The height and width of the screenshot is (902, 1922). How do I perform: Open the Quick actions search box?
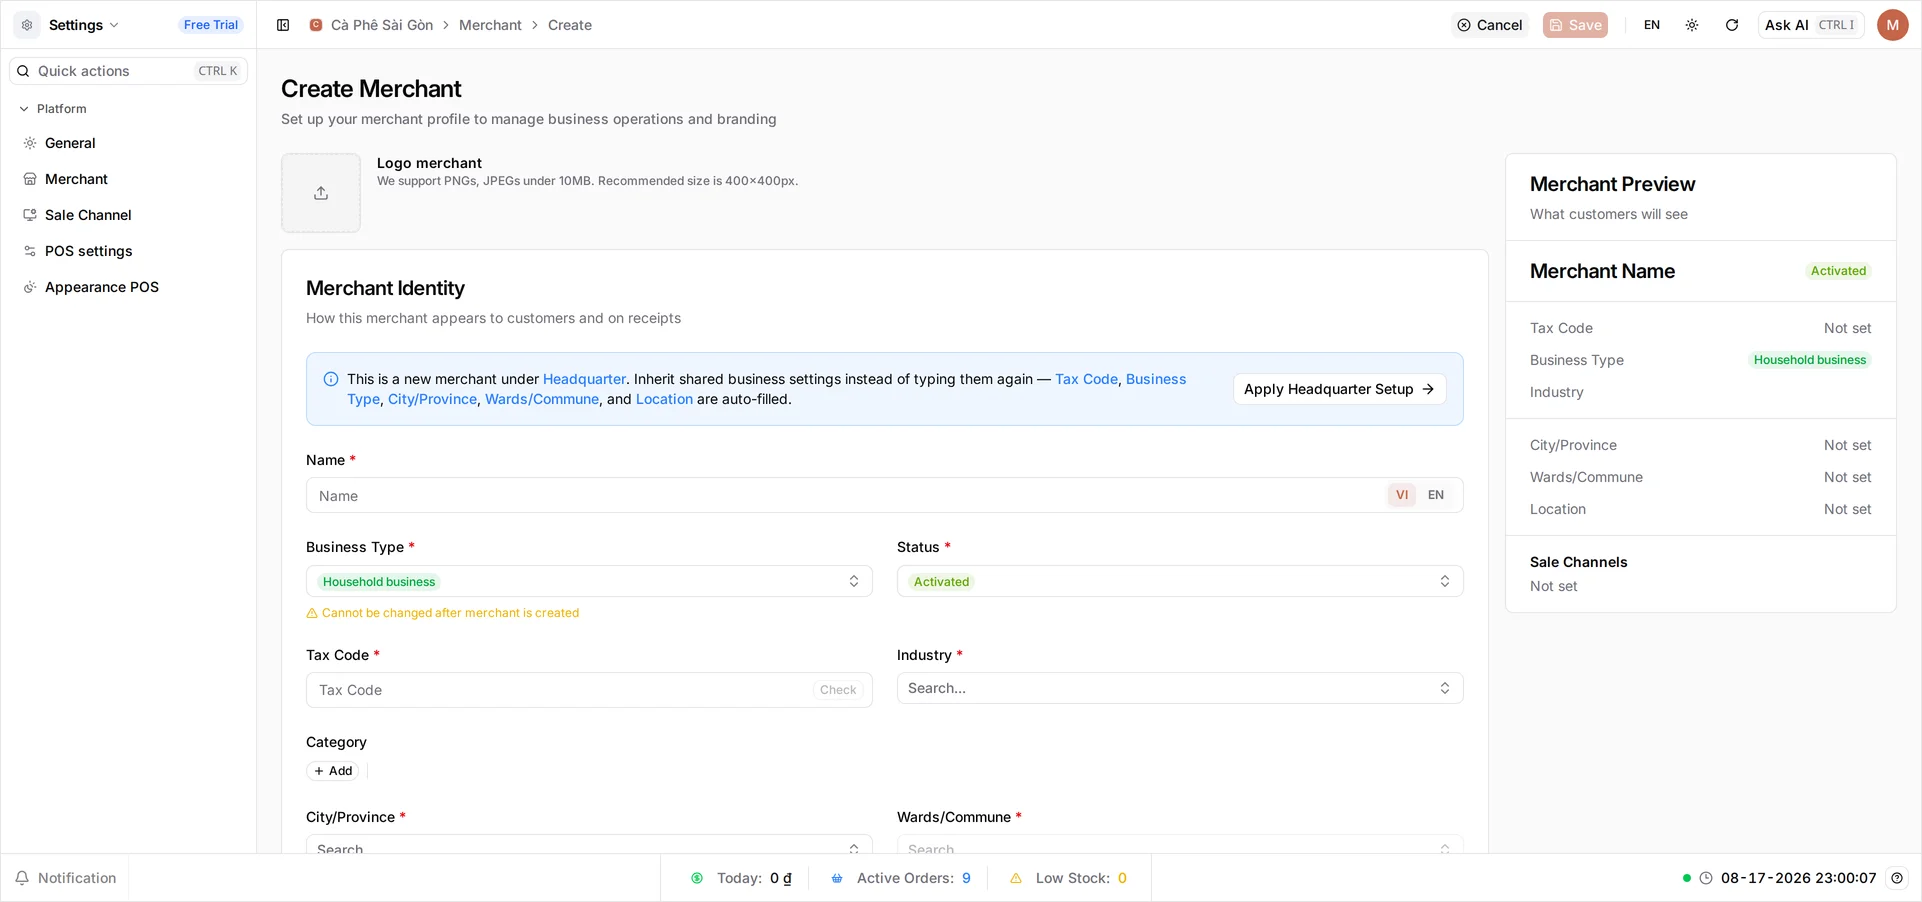(129, 71)
